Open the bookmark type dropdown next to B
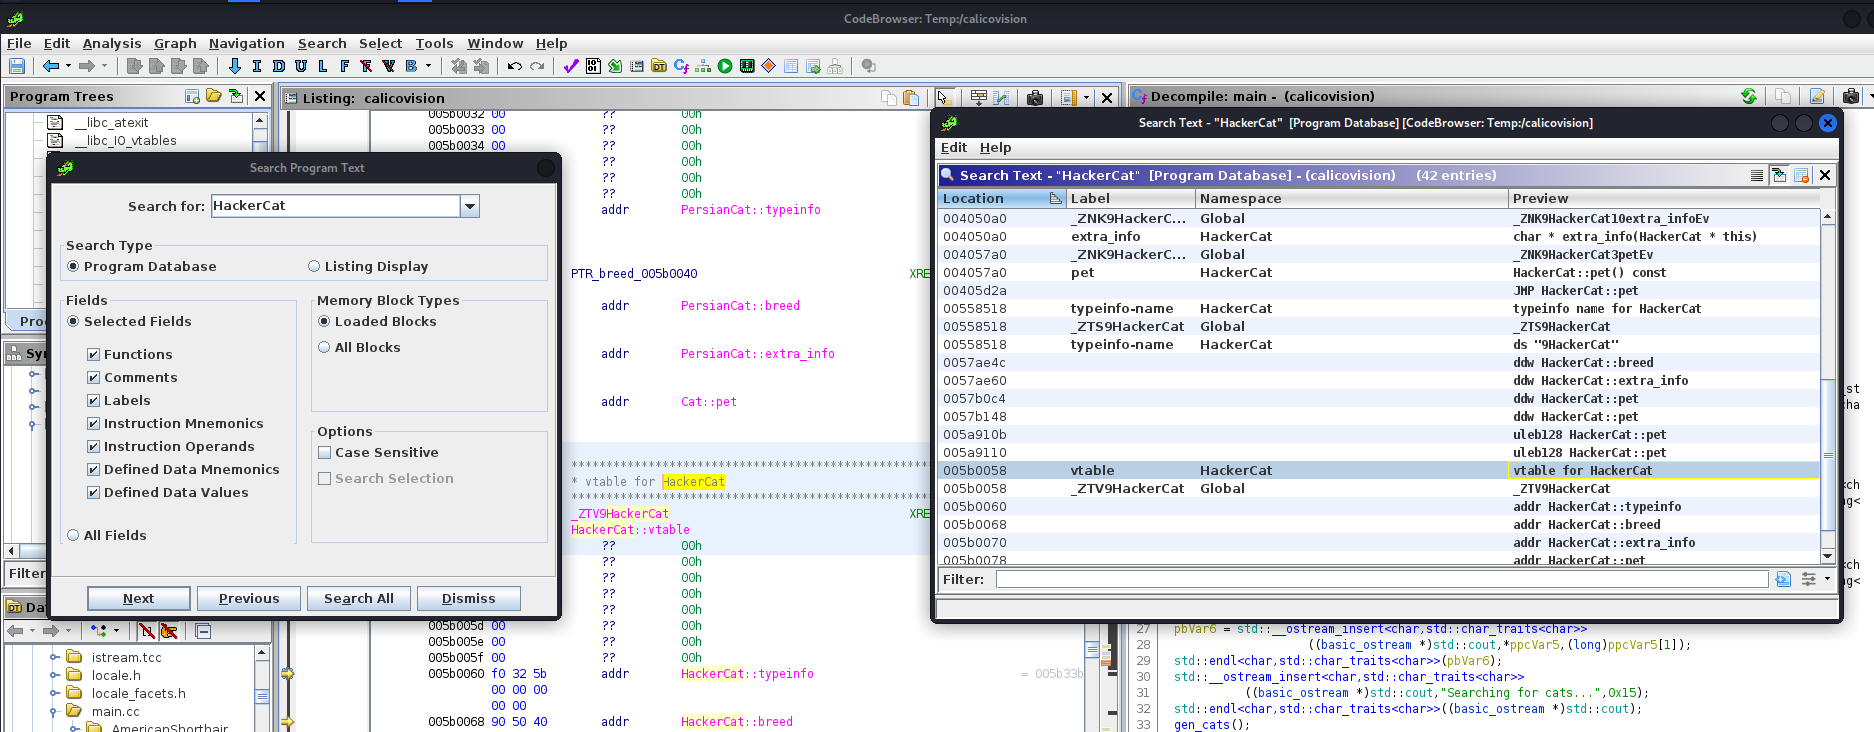The height and width of the screenshot is (732, 1874). (428, 66)
